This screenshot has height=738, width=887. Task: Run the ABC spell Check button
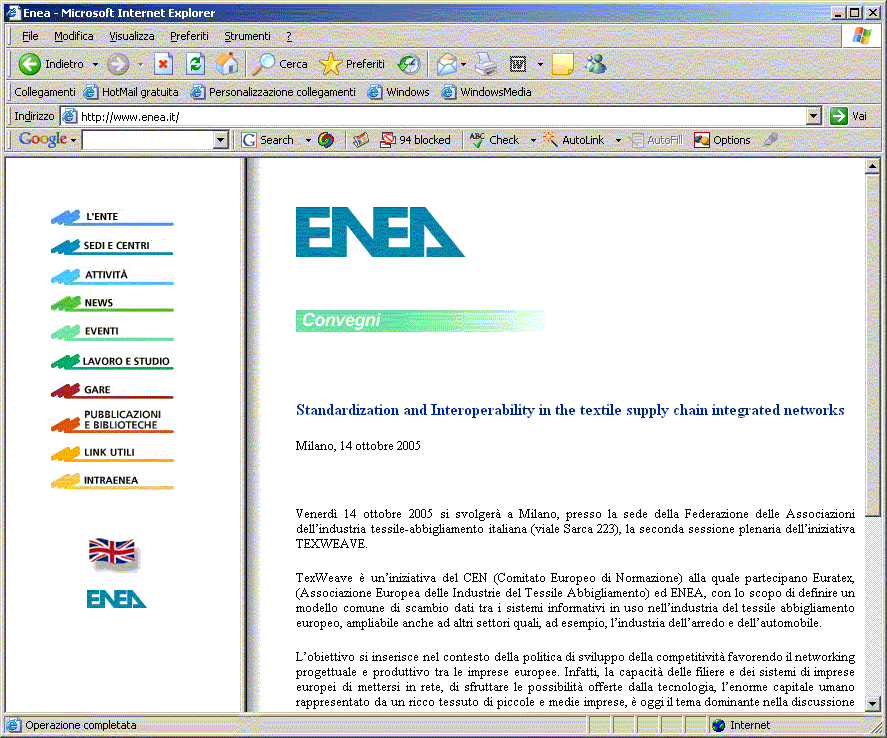pyautogui.click(x=494, y=140)
